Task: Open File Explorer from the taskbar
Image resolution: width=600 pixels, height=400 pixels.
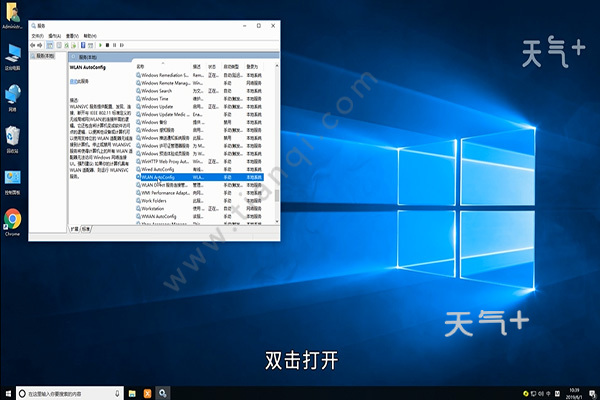Action: click(x=132, y=393)
